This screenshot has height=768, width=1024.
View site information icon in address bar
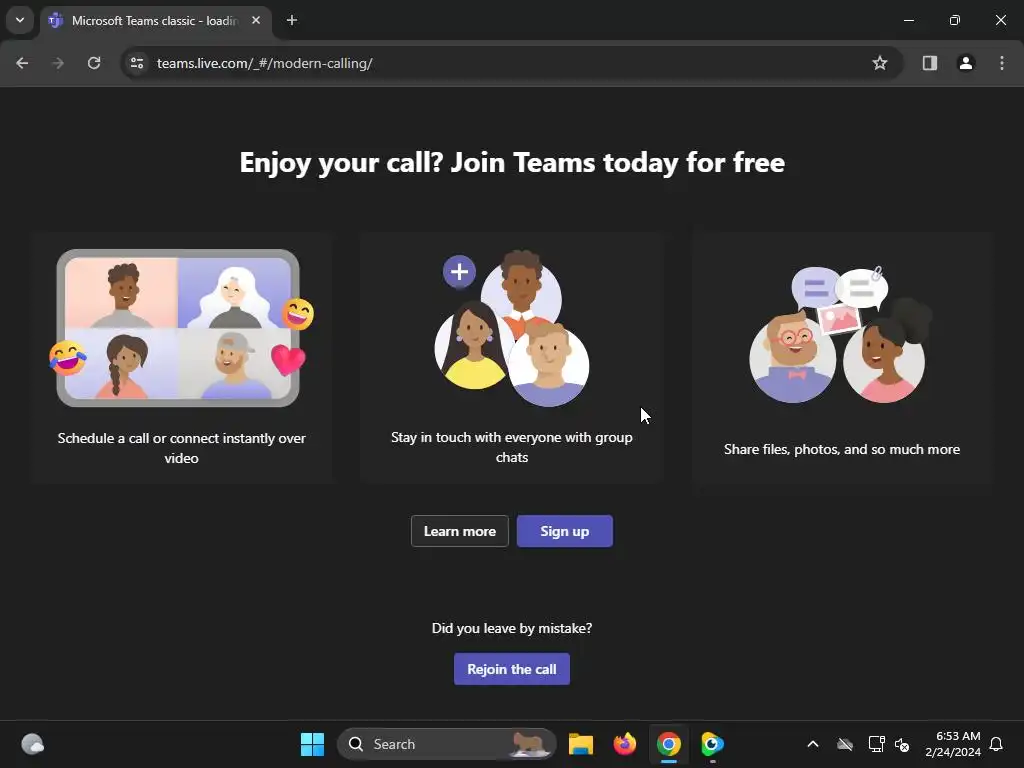[137, 63]
